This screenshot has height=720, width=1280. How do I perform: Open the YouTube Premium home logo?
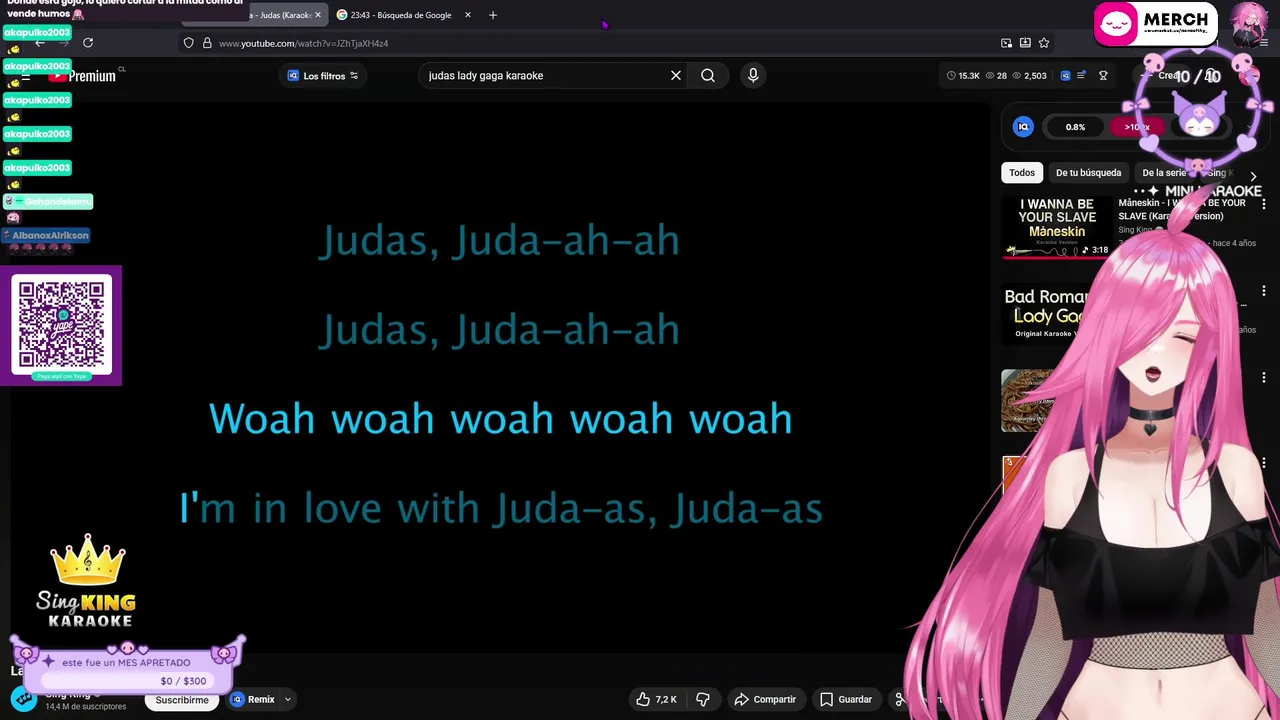(85, 76)
